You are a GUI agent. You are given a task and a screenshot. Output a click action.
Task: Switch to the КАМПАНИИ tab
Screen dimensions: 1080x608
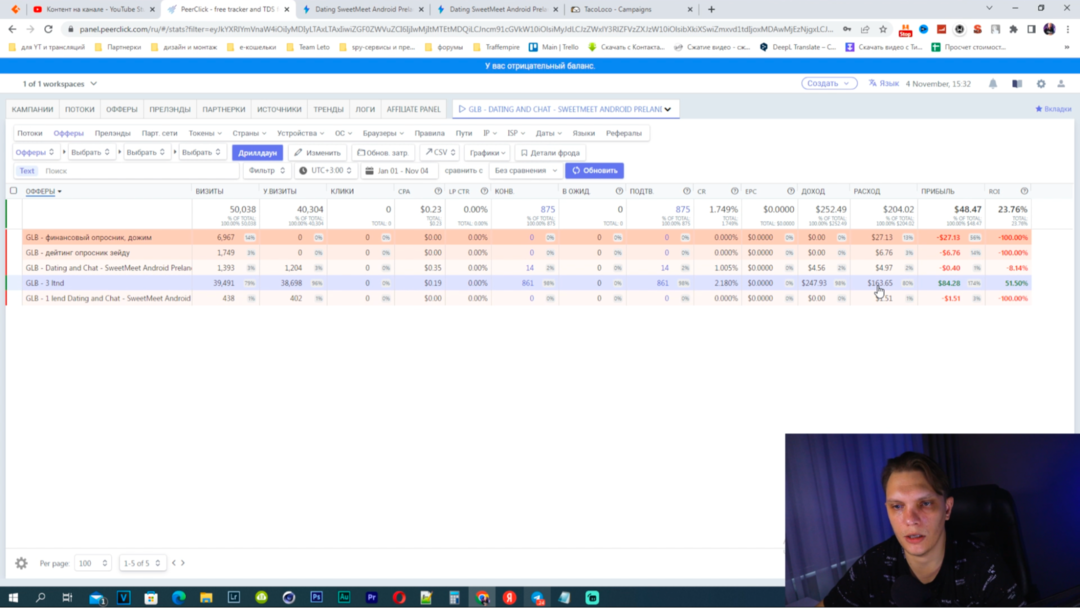click(33, 109)
